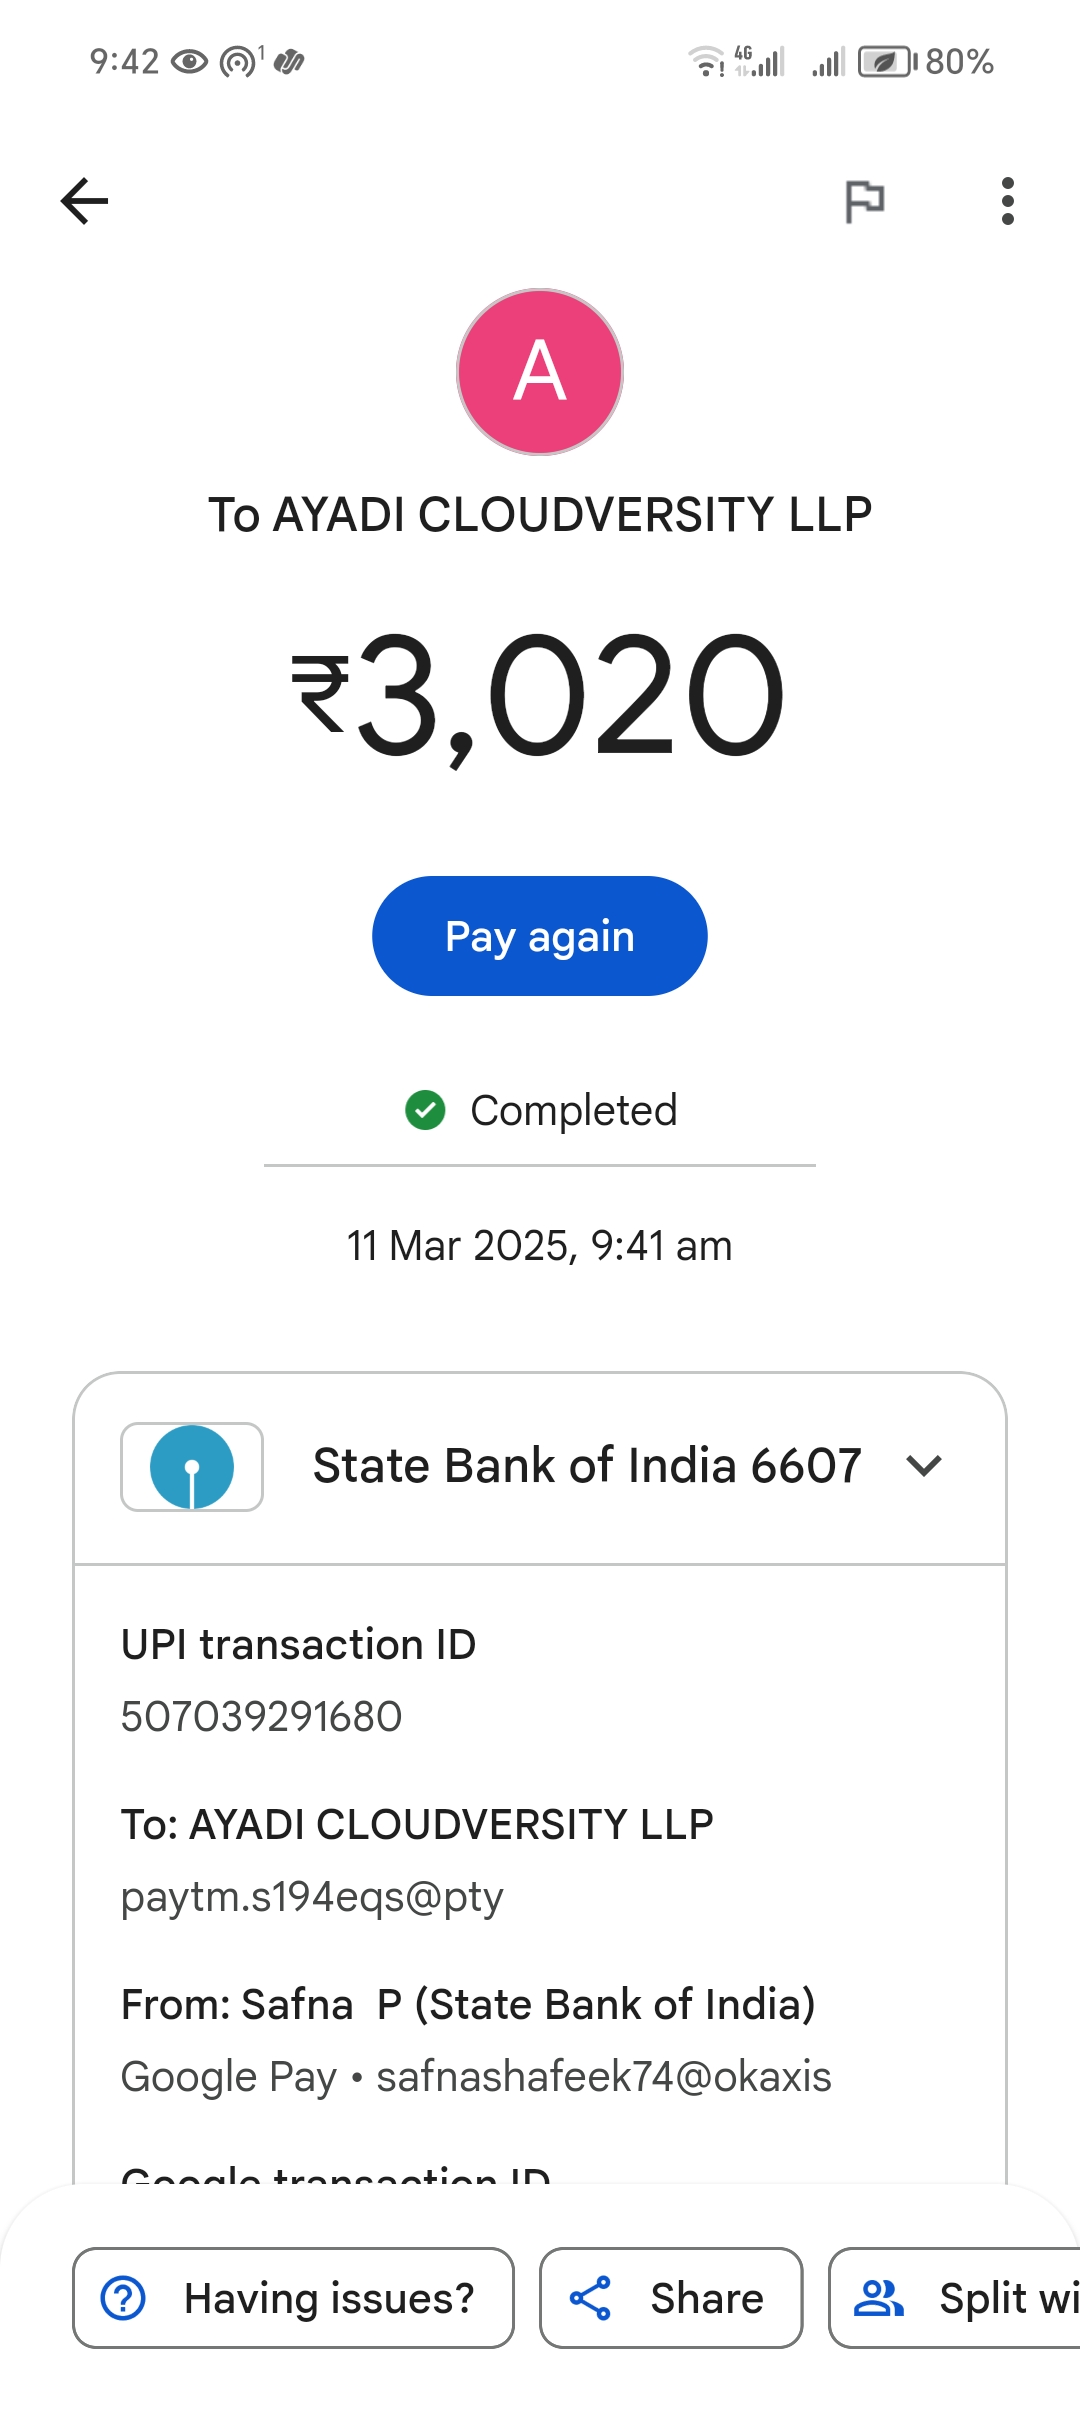1080x2412 pixels.
Task: Tap the green Completed checkmark icon
Action: point(425,1110)
